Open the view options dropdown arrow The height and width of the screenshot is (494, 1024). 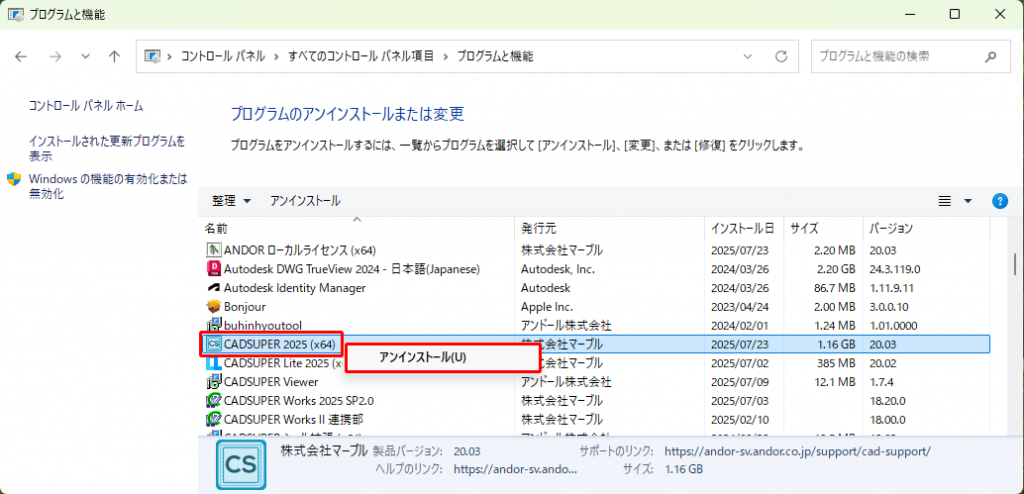click(x=968, y=201)
